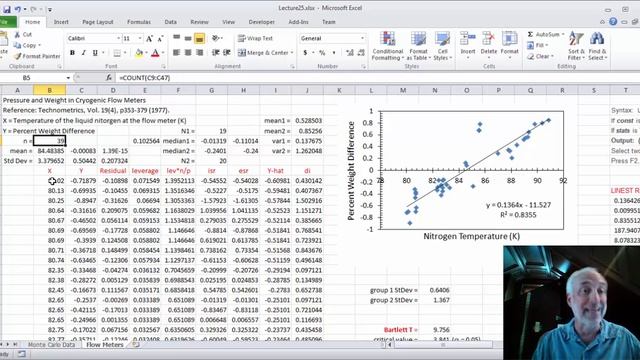Click Decrease Indent icon
The height and width of the screenshot is (360, 640).
point(216,53)
